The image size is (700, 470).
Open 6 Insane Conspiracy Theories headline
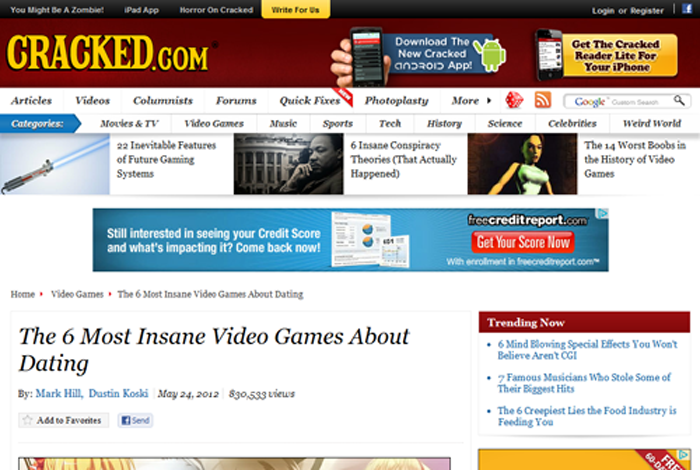point(403,159)
